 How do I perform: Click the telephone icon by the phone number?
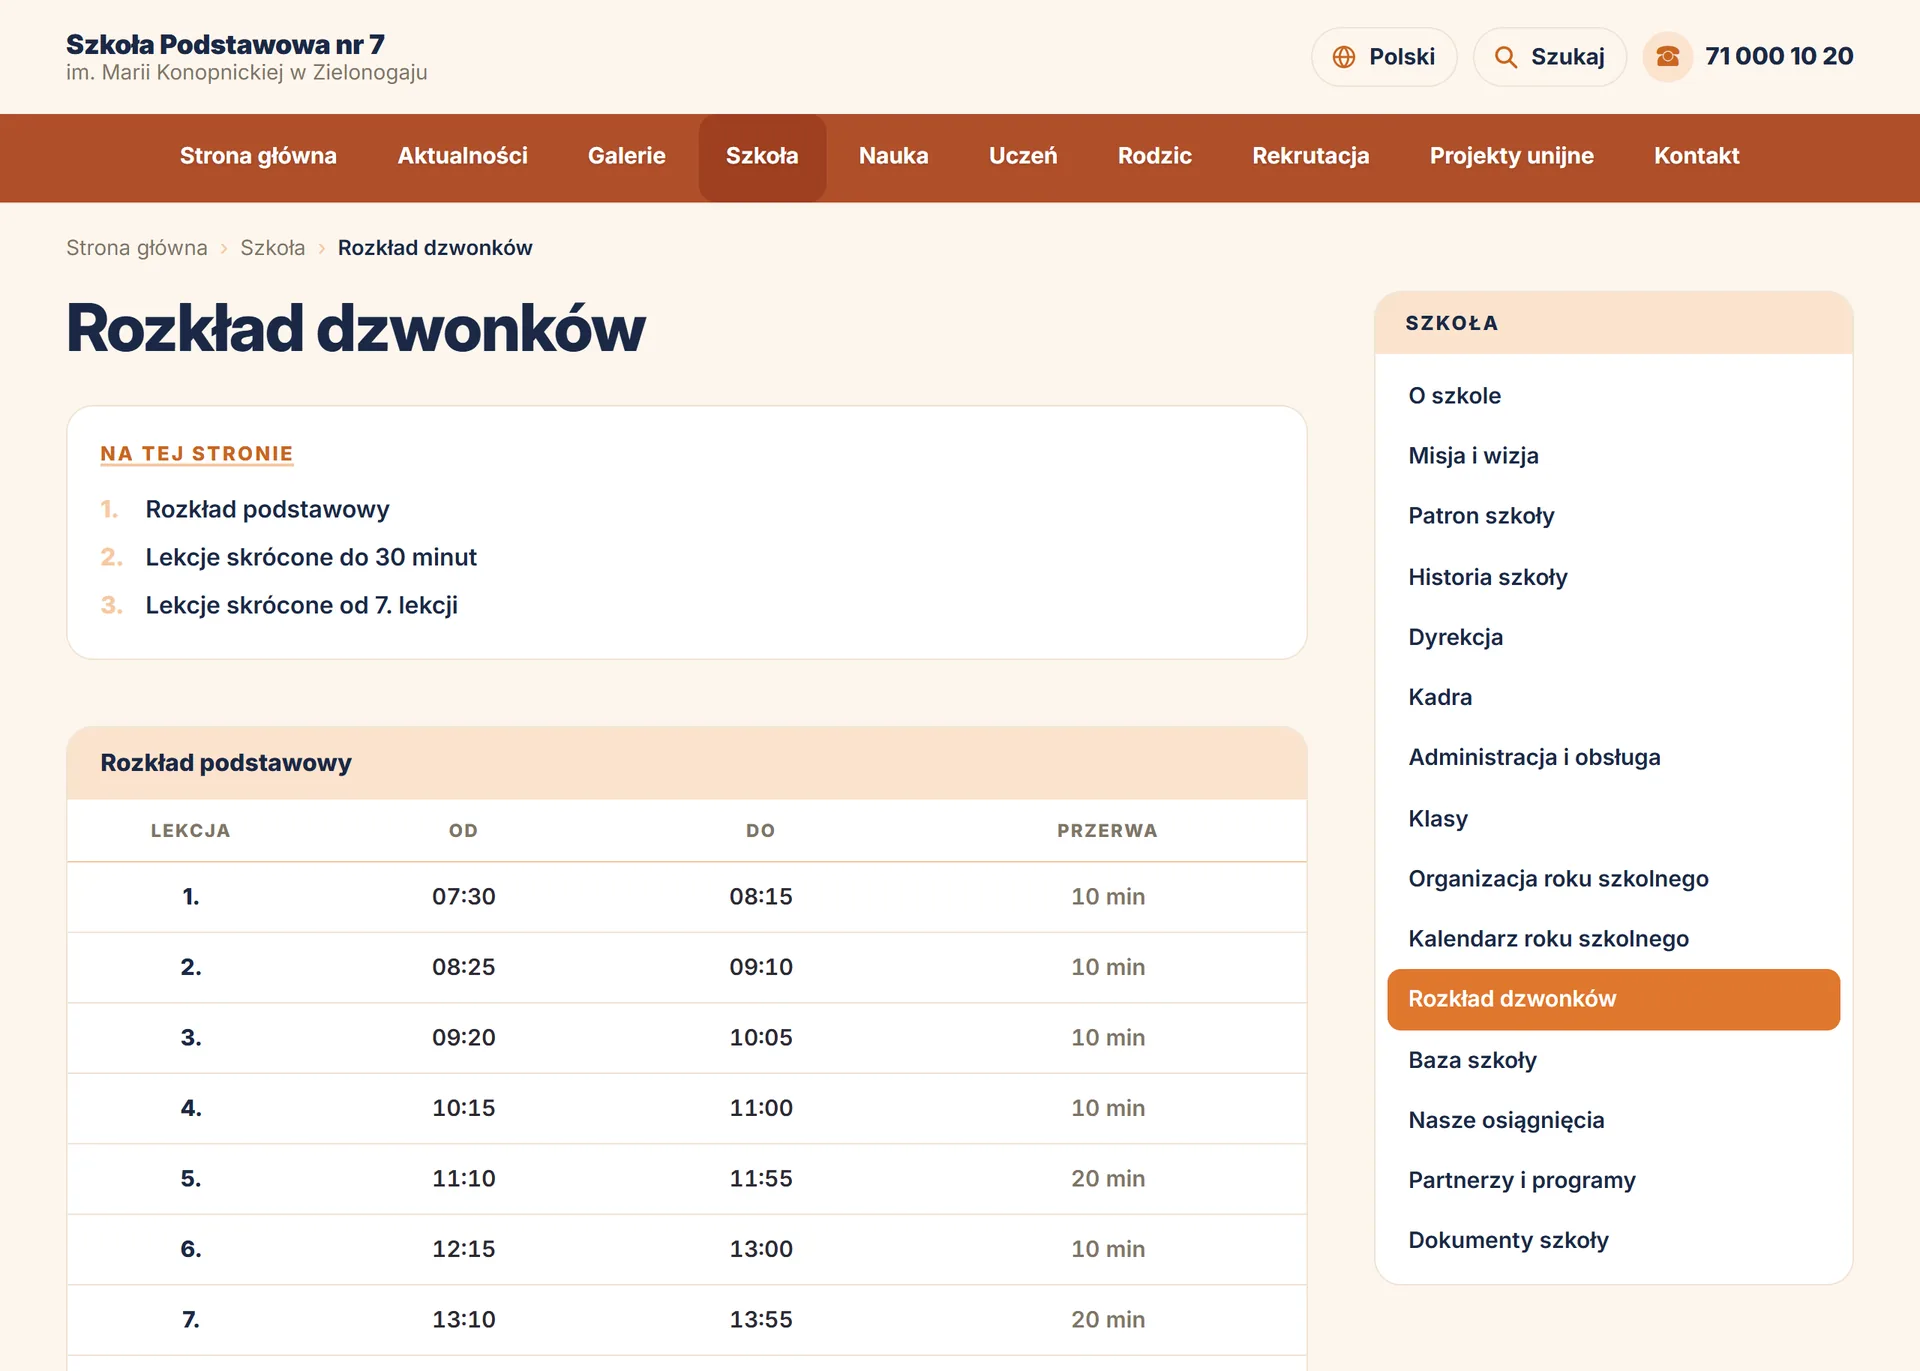(1667, 57)
